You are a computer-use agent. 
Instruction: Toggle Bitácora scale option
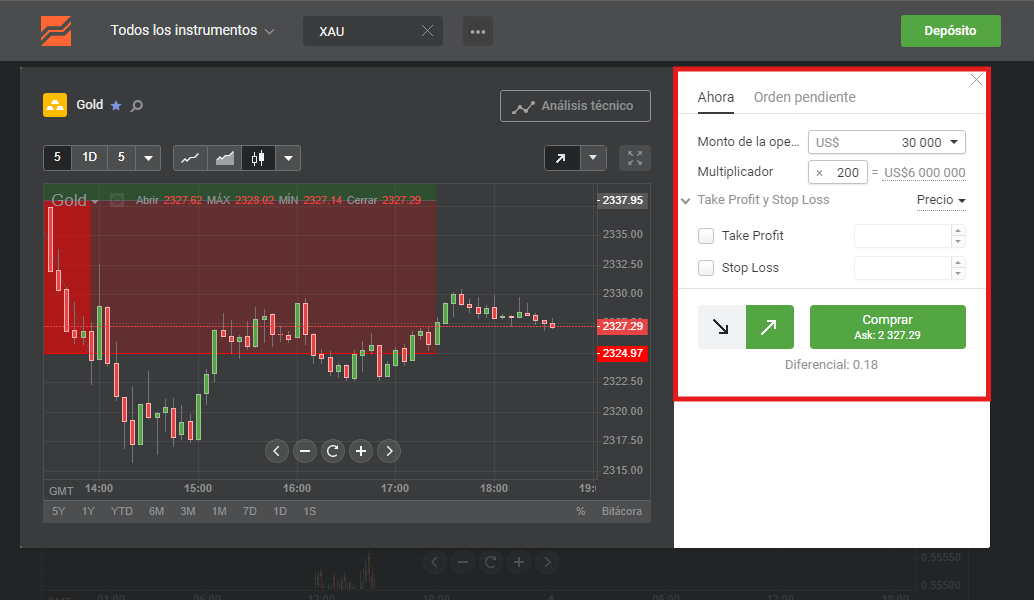tap(622, 511)
